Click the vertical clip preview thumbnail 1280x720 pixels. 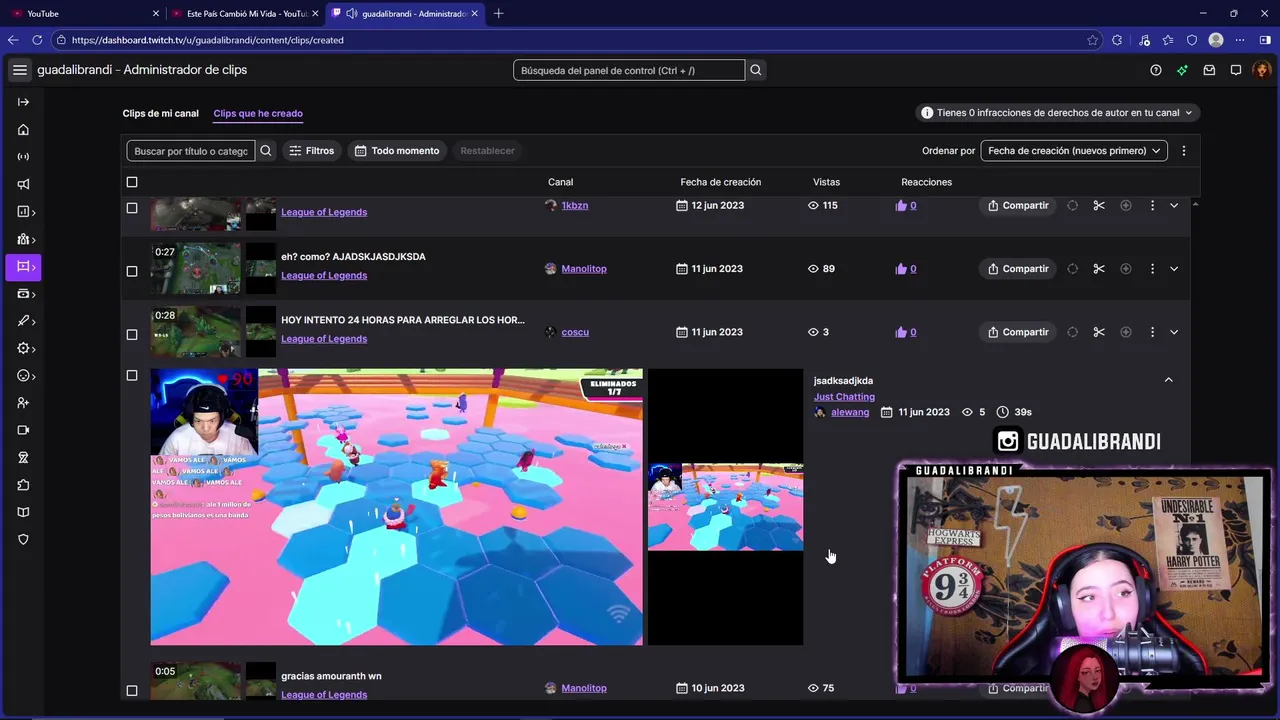(x=725, y=507)
